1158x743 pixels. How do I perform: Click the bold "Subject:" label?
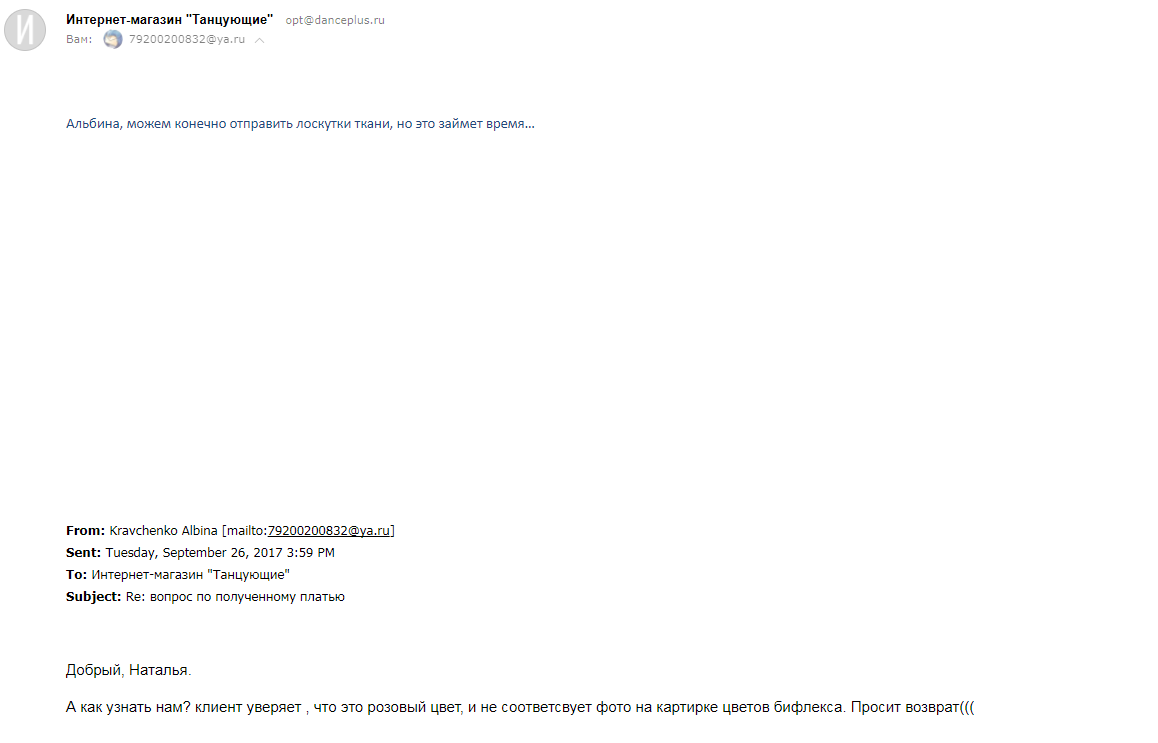(93, 597)
